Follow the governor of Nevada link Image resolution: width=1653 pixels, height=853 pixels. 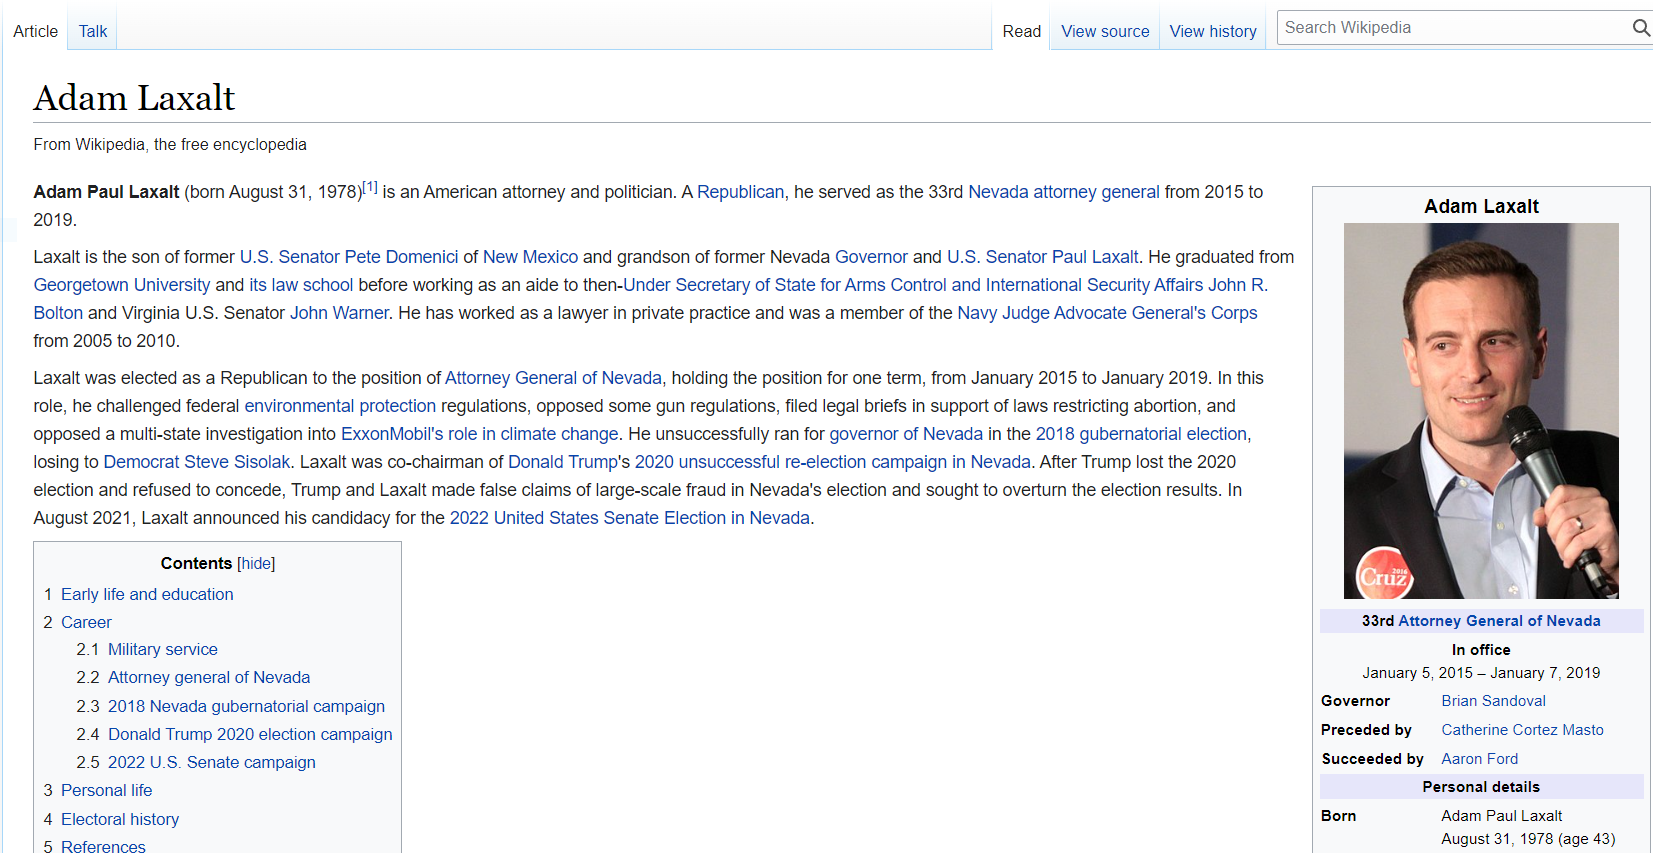coord(906,434)
